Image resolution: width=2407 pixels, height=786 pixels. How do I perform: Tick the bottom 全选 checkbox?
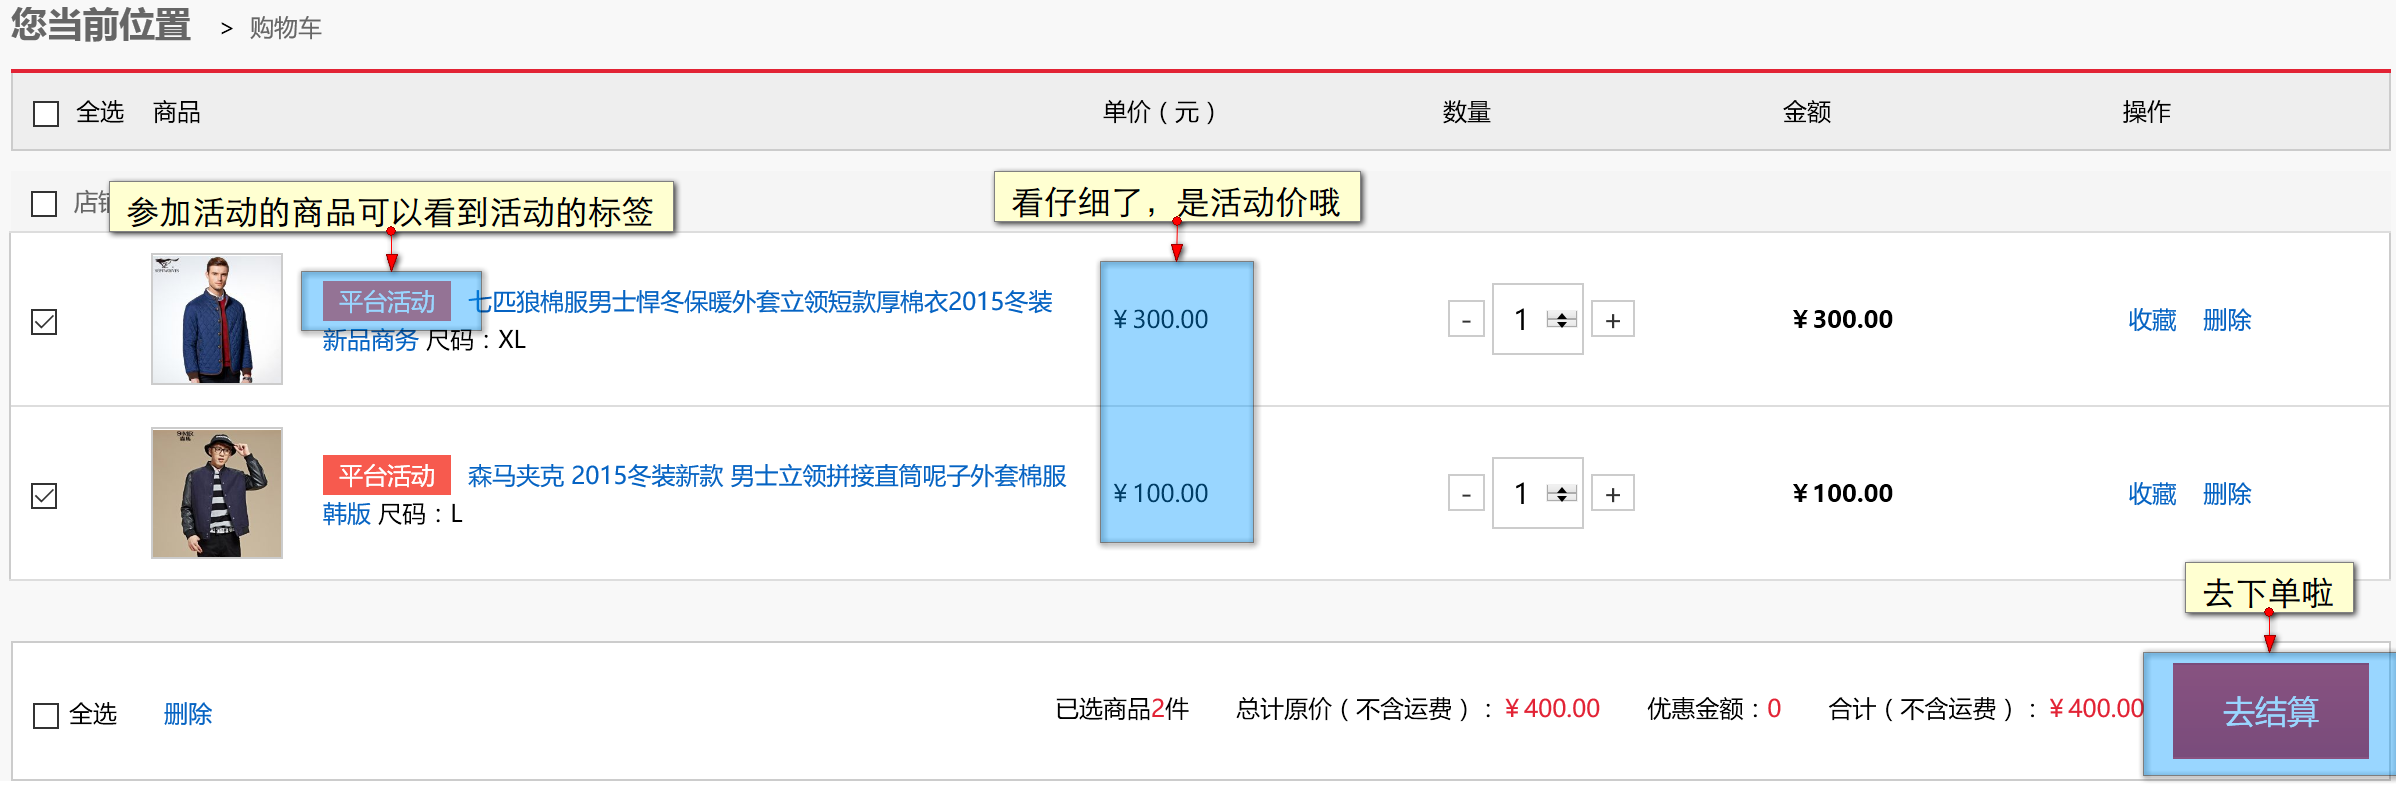click(46, 716)
